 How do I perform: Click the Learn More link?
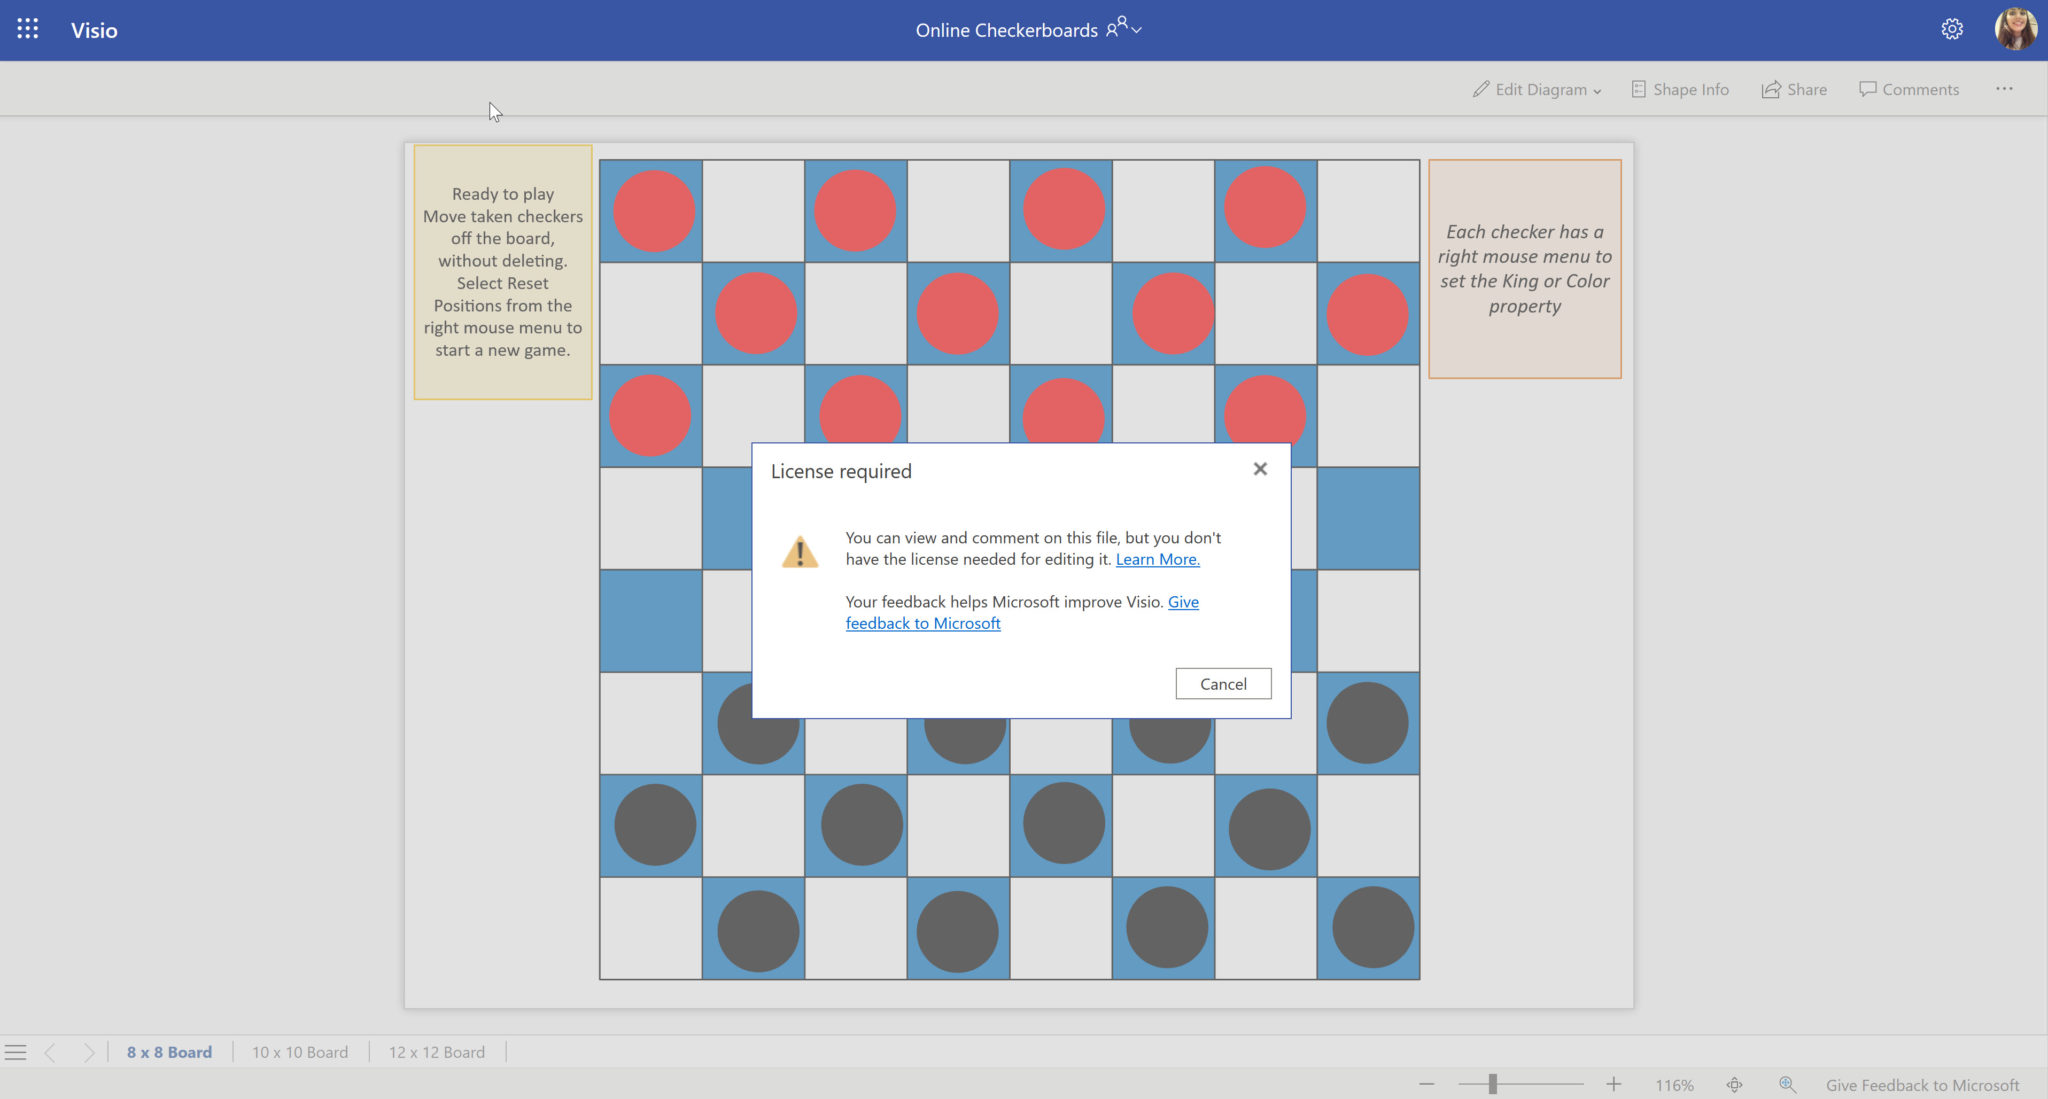point(1157,558)
